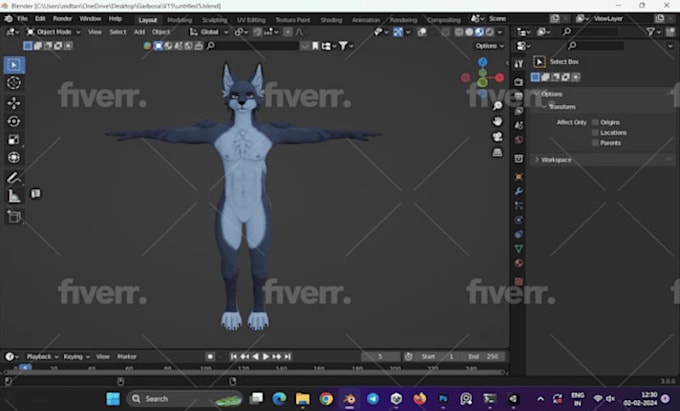Select the 3D Cursor tool
The width and height of the screenshot is (680, 411).
point(14,82)
